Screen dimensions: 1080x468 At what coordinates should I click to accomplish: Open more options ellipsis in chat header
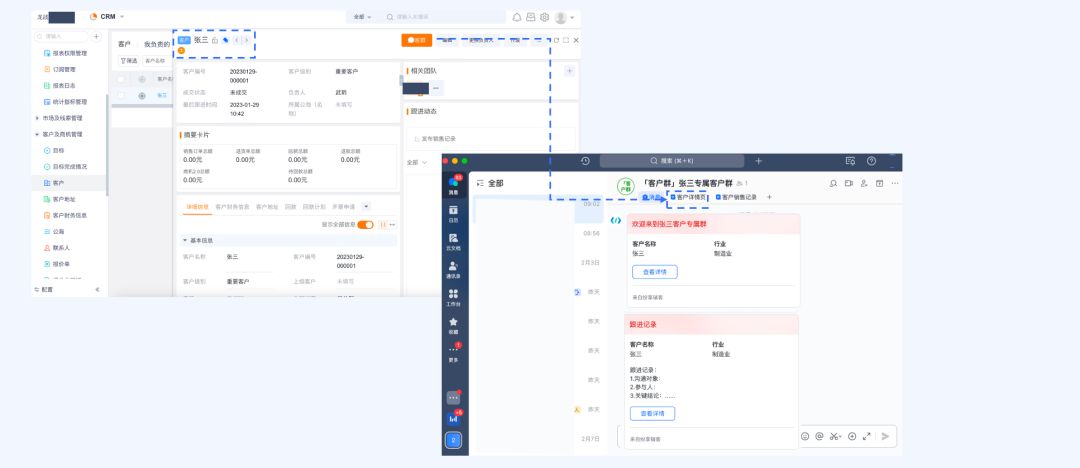point(895,183)
